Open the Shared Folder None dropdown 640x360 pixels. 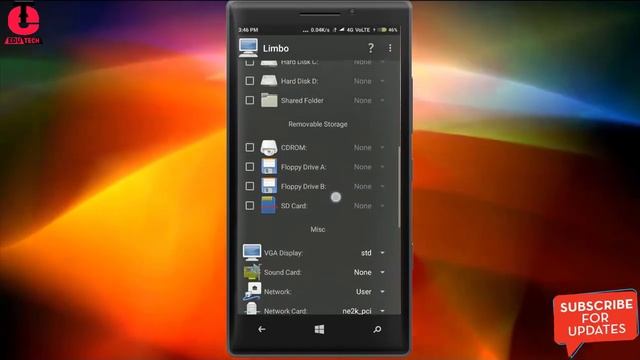(x=369, y=100)
